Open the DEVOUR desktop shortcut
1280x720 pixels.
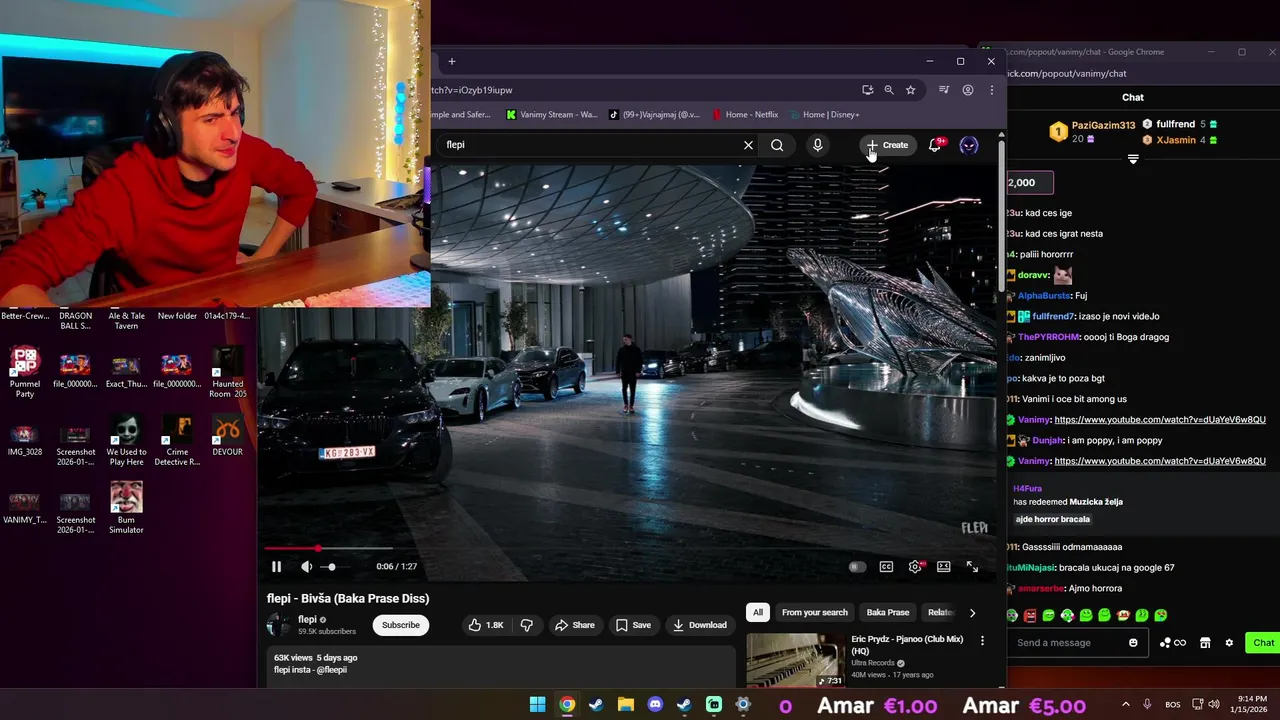coord(227,435)
